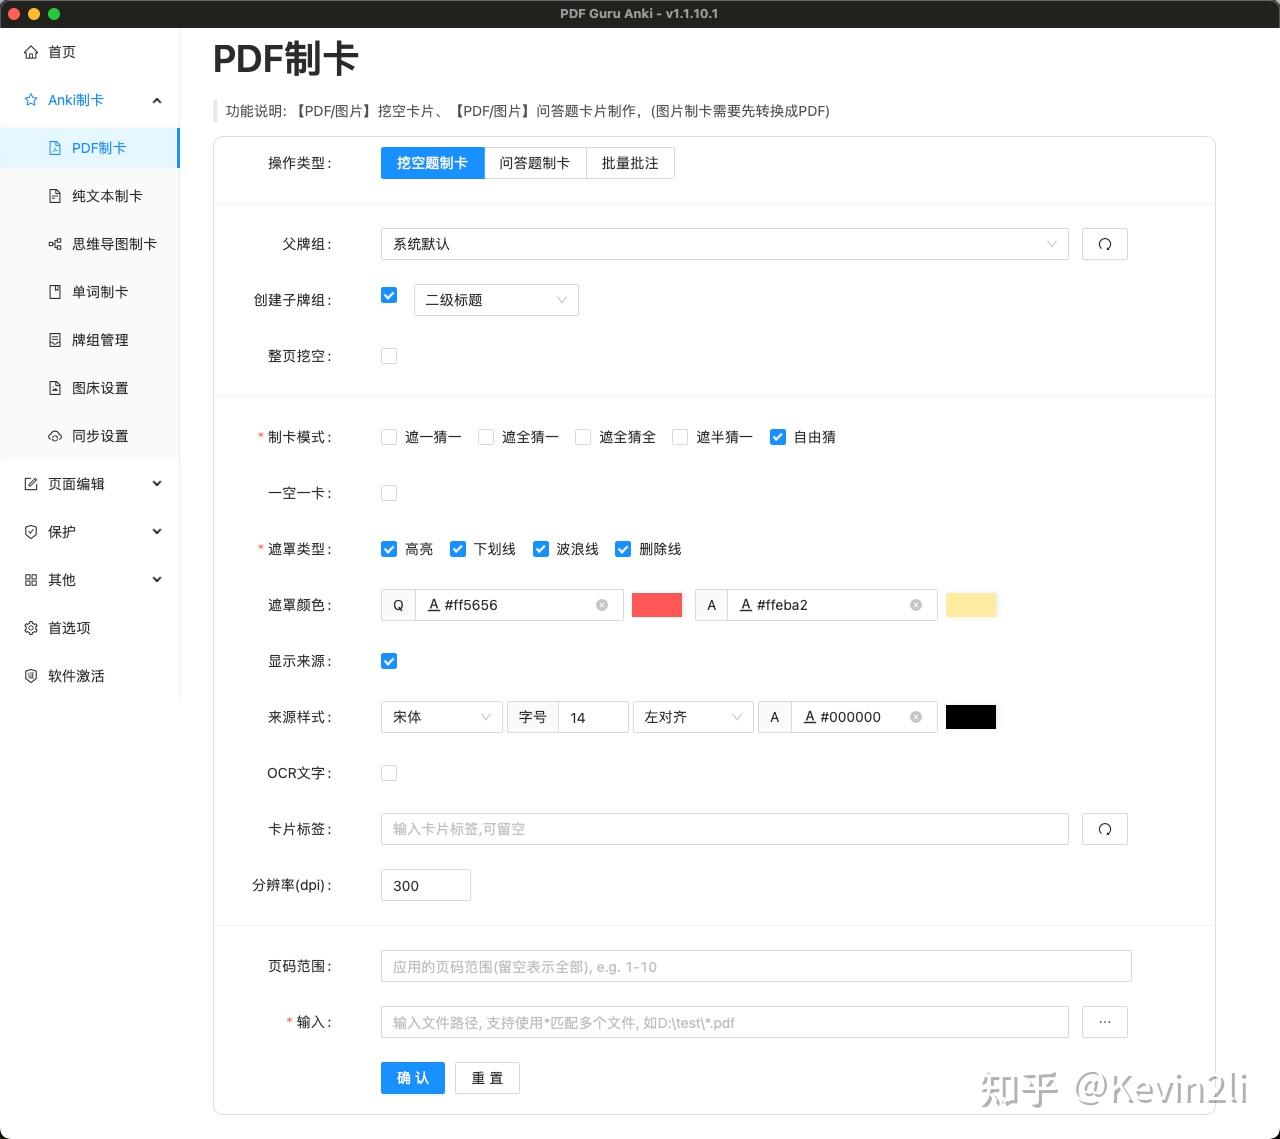Open 思维导图制卡 in the sidebar
The height and width of the screenshot is (1139, 1280).
click(x=90, y=244)
